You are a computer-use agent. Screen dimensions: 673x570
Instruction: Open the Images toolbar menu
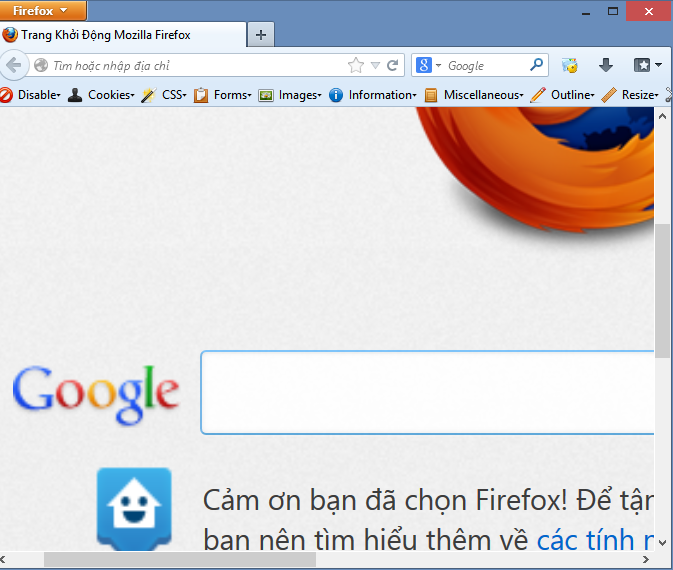pyautogui.click(x=290, y=95)
